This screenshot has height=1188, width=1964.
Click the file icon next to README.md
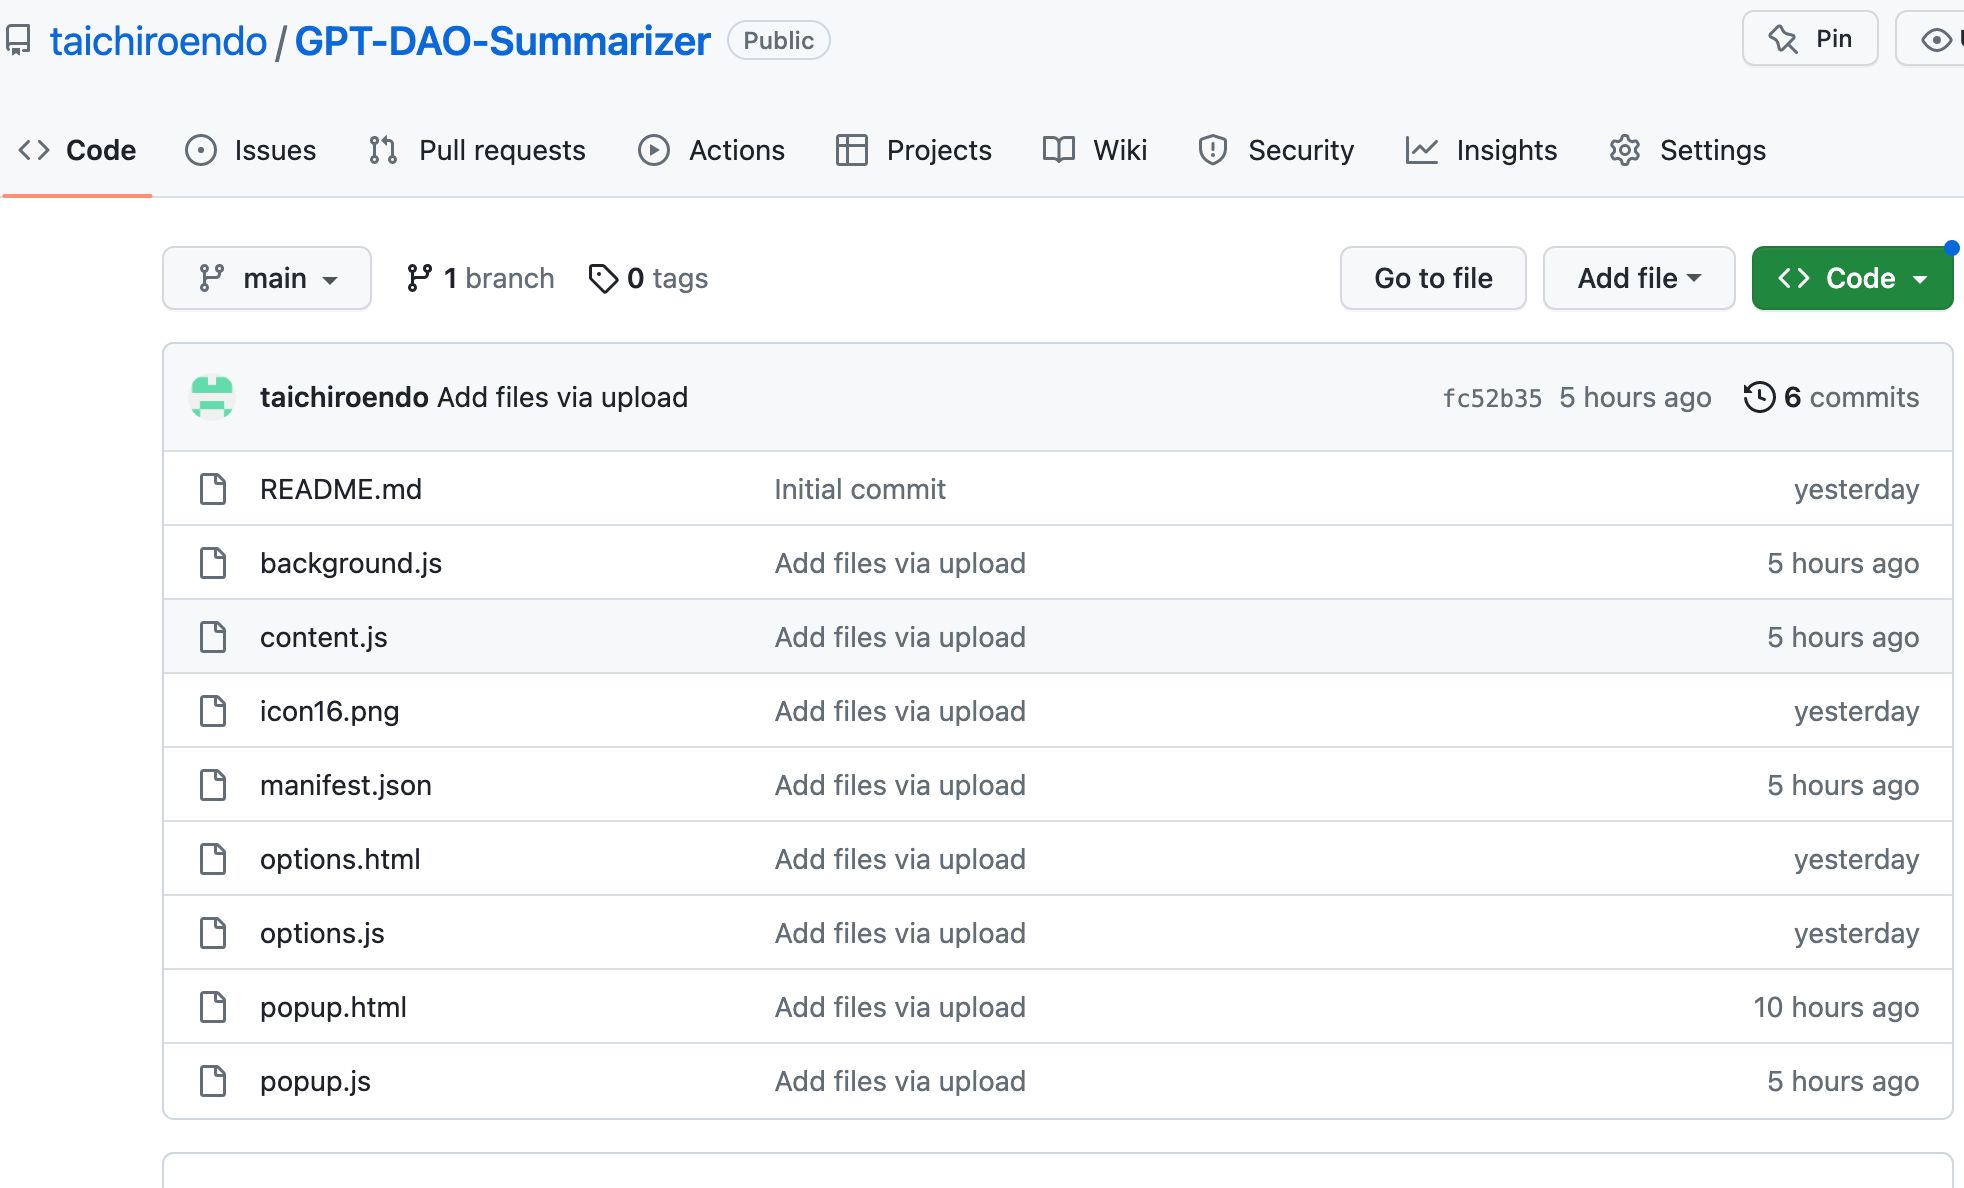tap(213, 489)
